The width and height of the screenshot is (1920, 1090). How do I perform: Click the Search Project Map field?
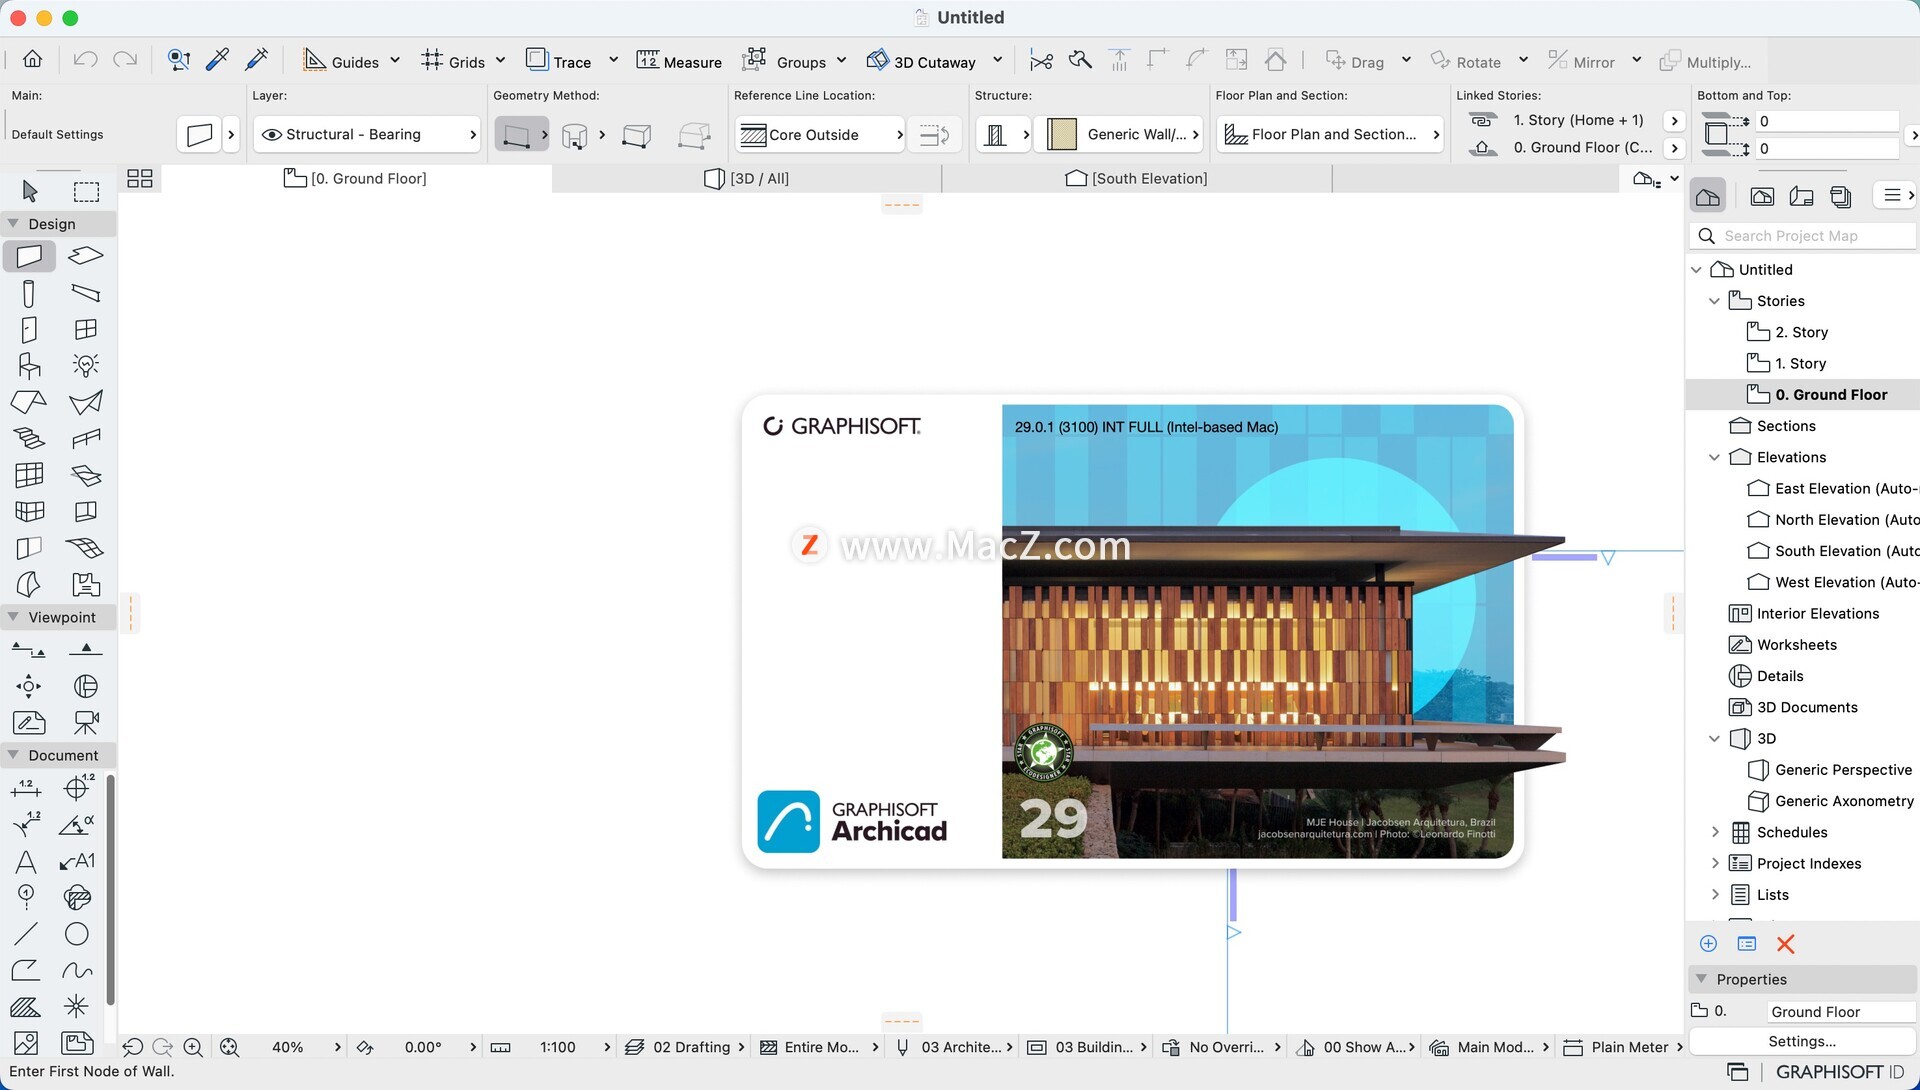(1801, 236)
